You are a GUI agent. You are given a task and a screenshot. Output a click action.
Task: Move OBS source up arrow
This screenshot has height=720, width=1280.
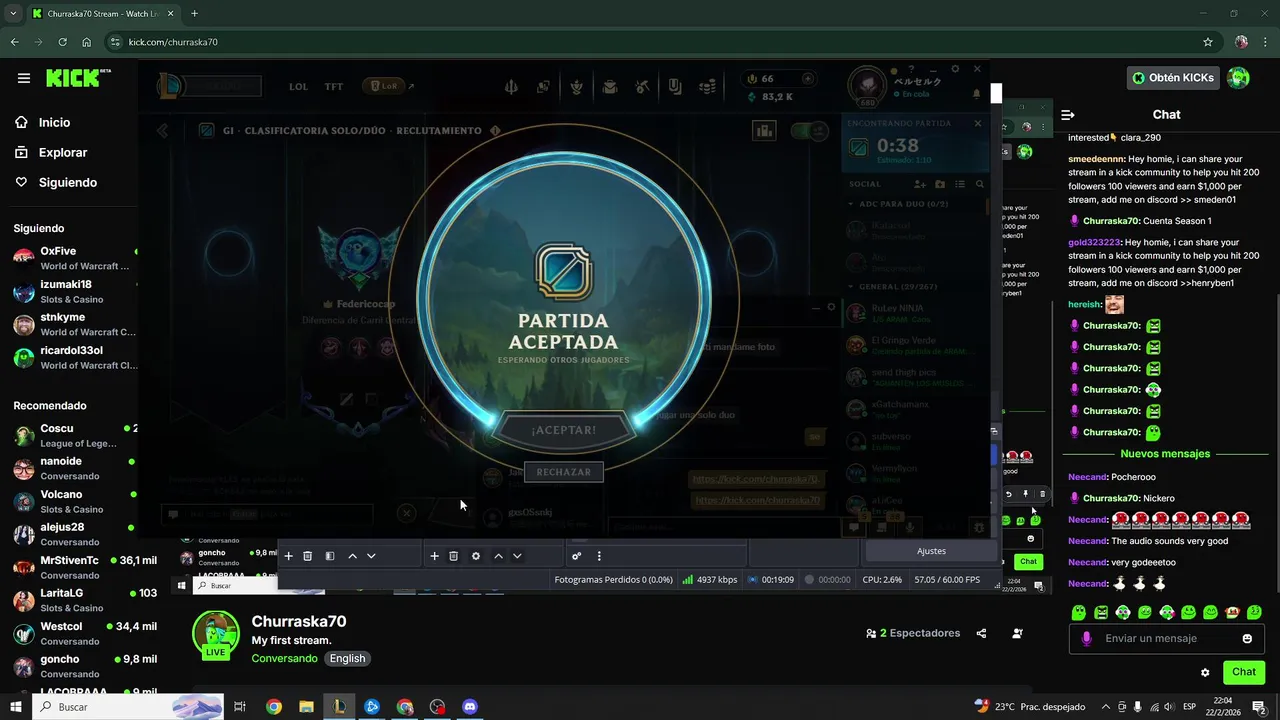click(x=498, y=556)
